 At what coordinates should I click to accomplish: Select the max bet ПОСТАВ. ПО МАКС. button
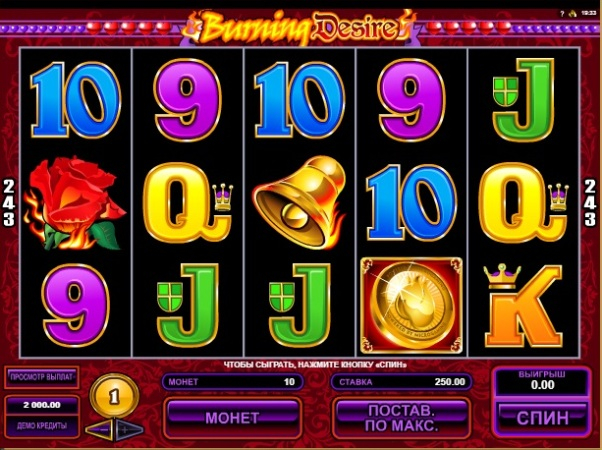click(401, 418)
